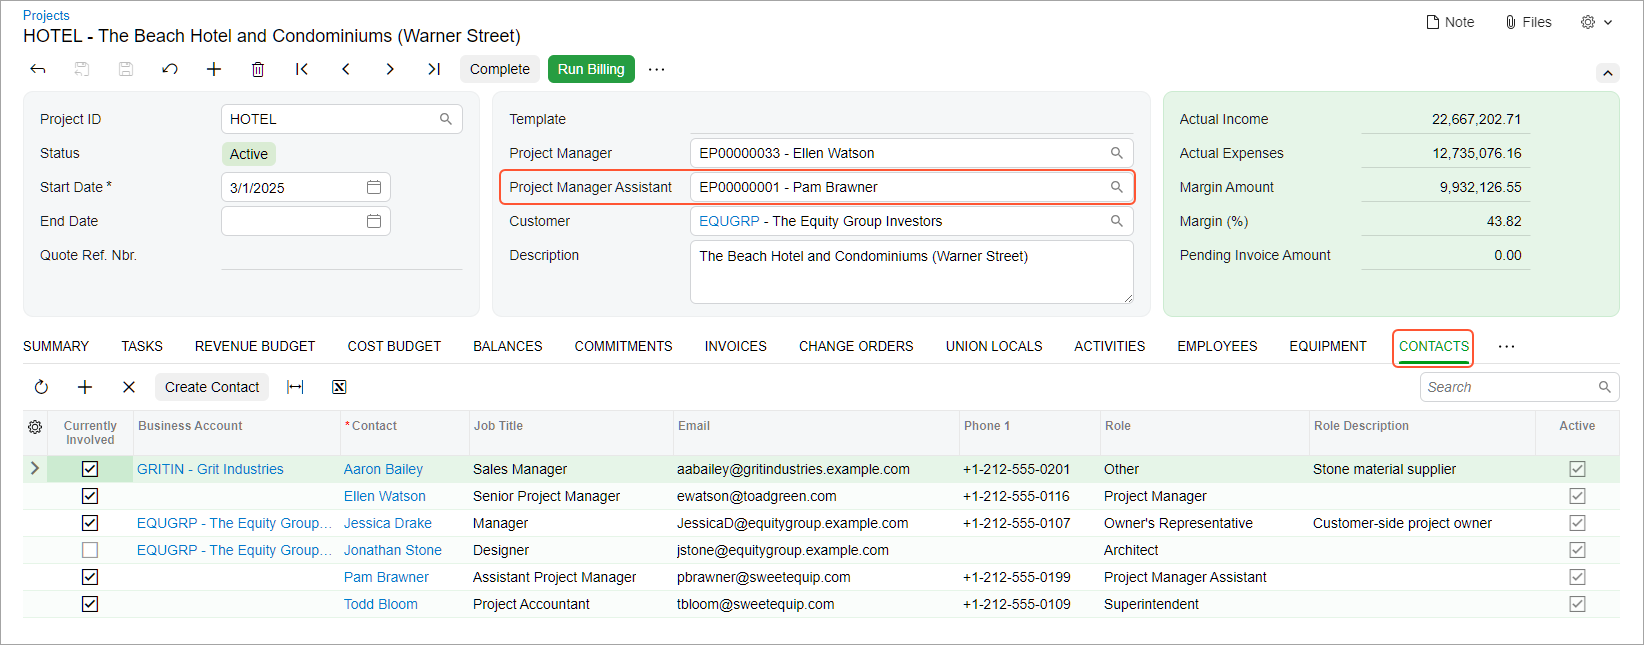Open the Change Orders tab
The width and height of the screenshot is (1644, 645).
855,346
